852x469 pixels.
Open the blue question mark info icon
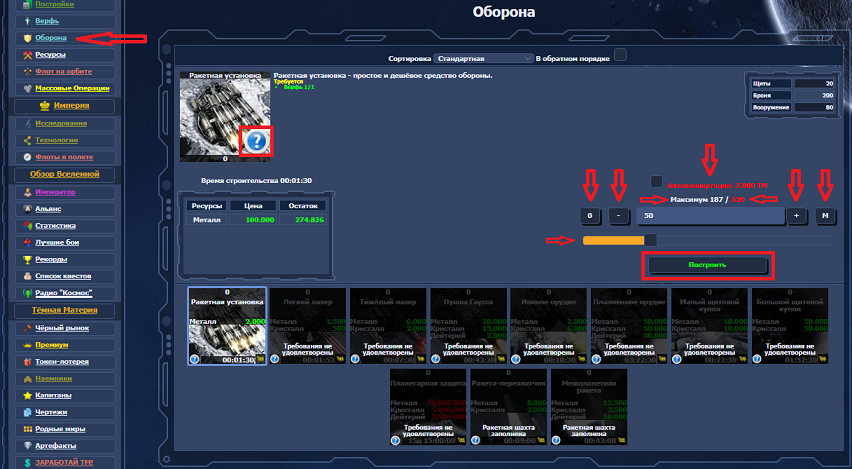(x=256, y=142)
